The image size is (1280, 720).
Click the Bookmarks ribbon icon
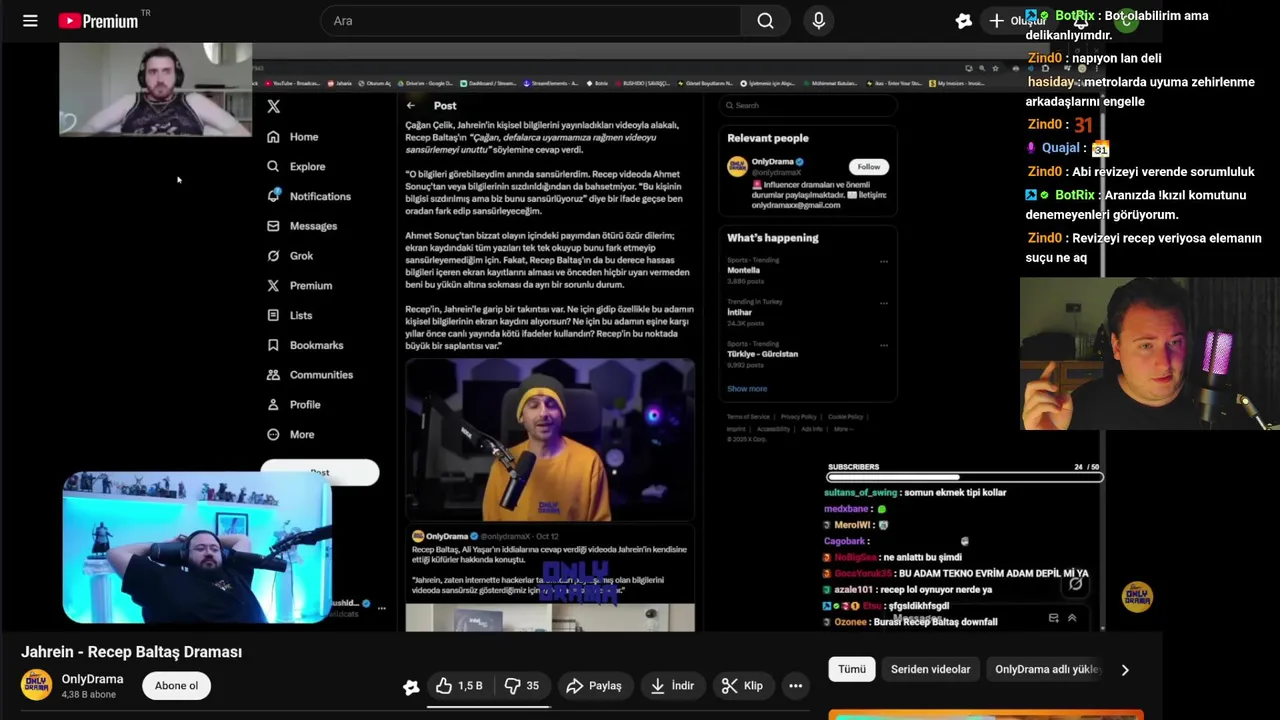pos(273,345)
